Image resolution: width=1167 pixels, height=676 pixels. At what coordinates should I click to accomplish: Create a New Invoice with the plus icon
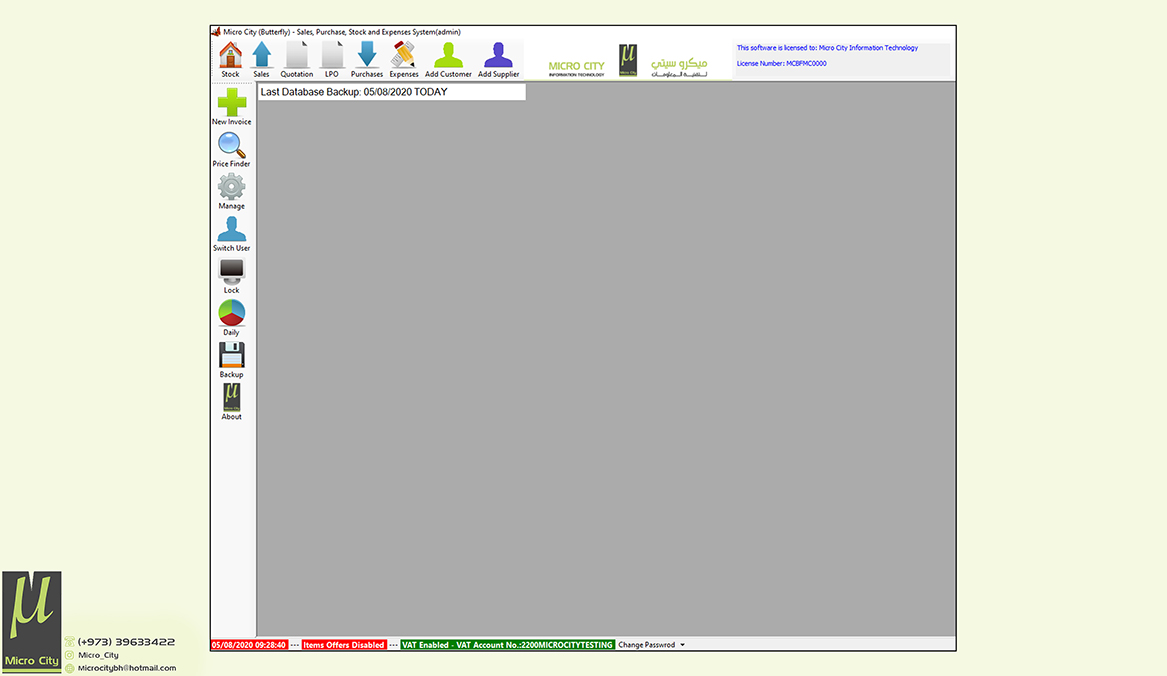231,106
